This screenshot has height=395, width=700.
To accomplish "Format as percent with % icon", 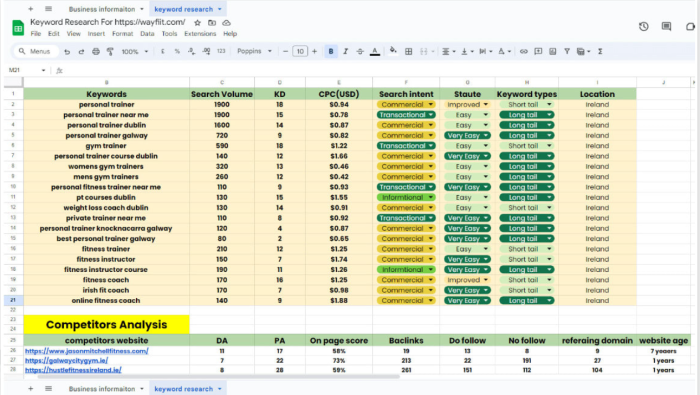I will tap(177, 51).
